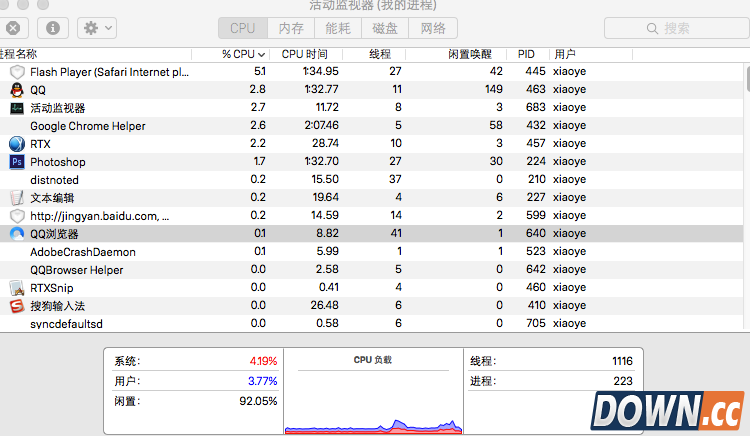
Task: Sort by the 进程名称 column header
Action: point(18,54)
